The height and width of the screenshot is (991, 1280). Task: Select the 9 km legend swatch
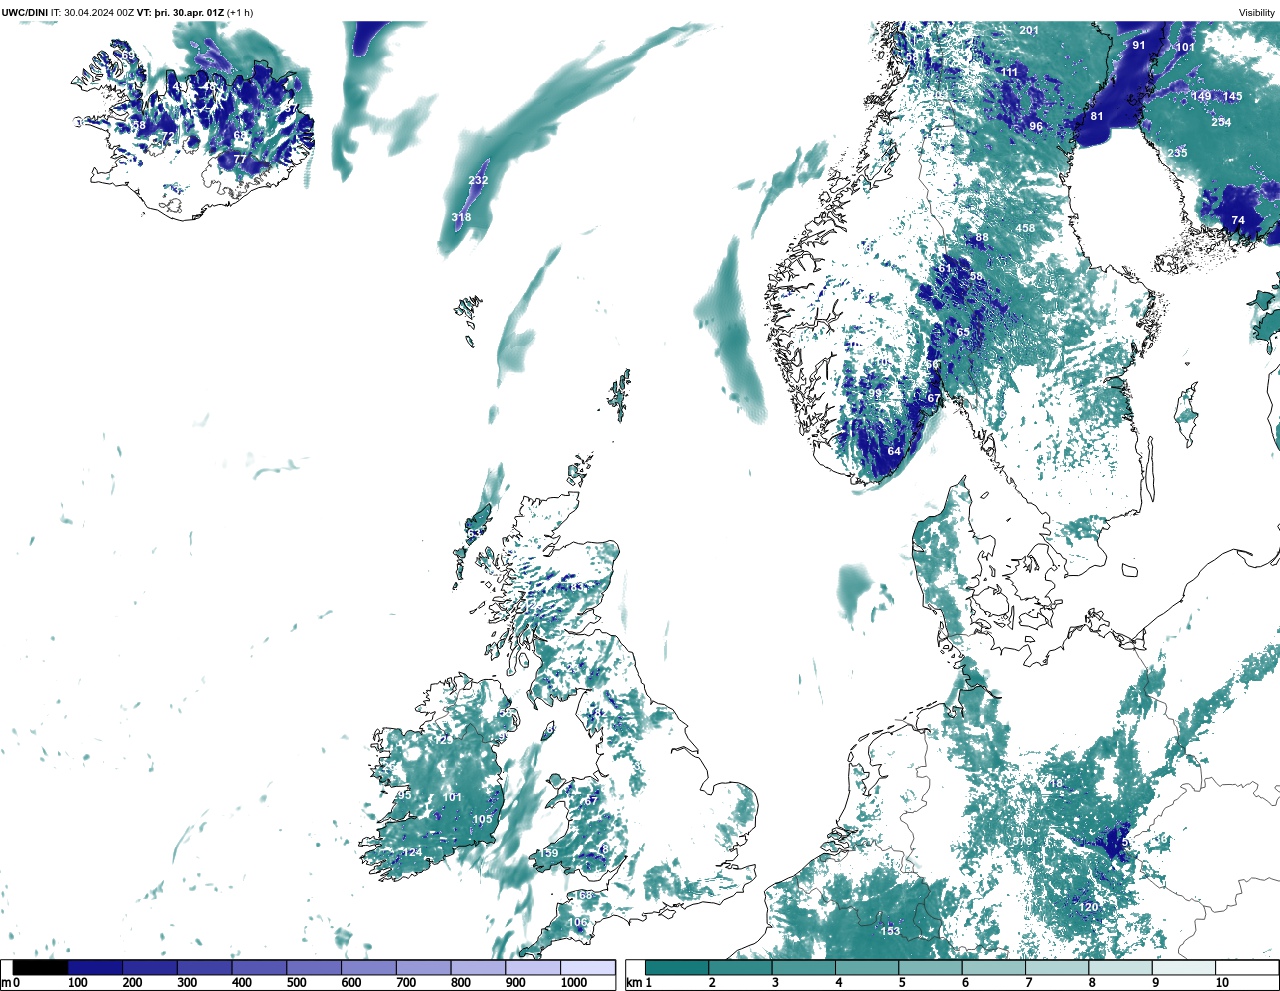click(x=1183, y=967)
